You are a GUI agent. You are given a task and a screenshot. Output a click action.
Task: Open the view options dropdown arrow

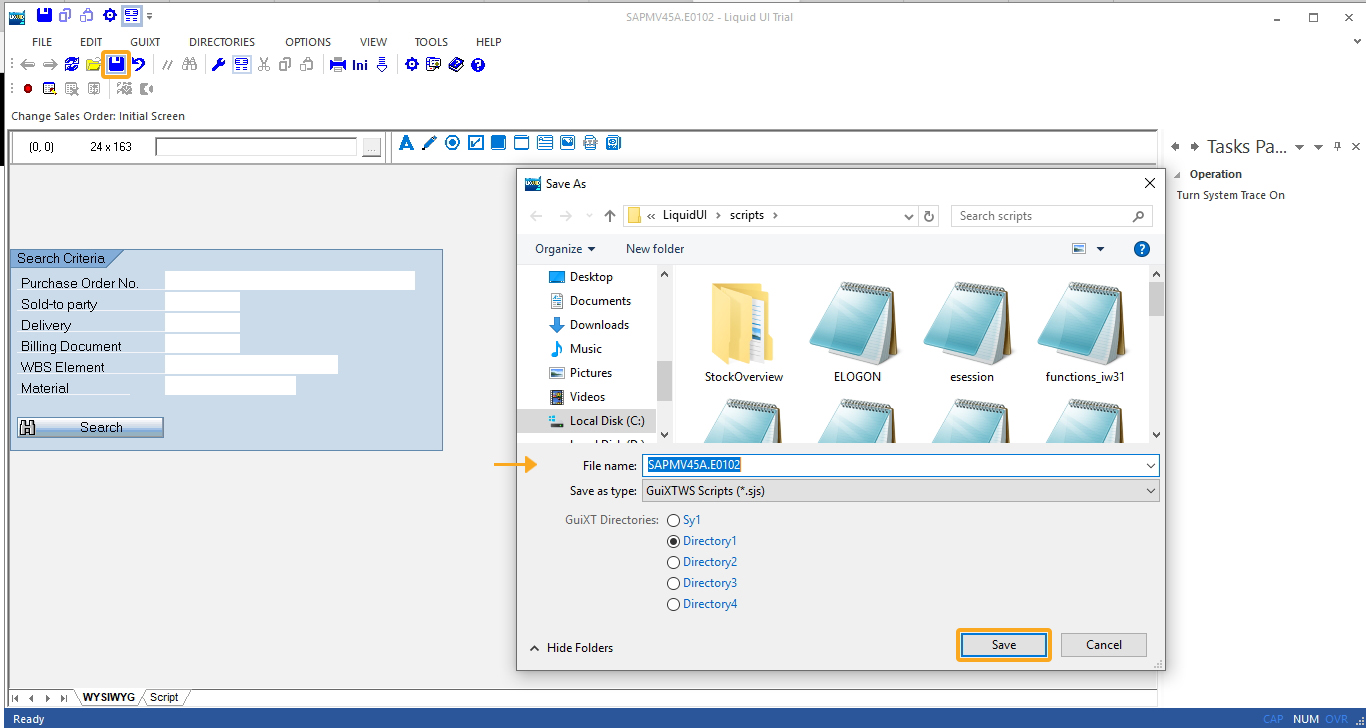pyautogui.click(x=1101, y=249)
